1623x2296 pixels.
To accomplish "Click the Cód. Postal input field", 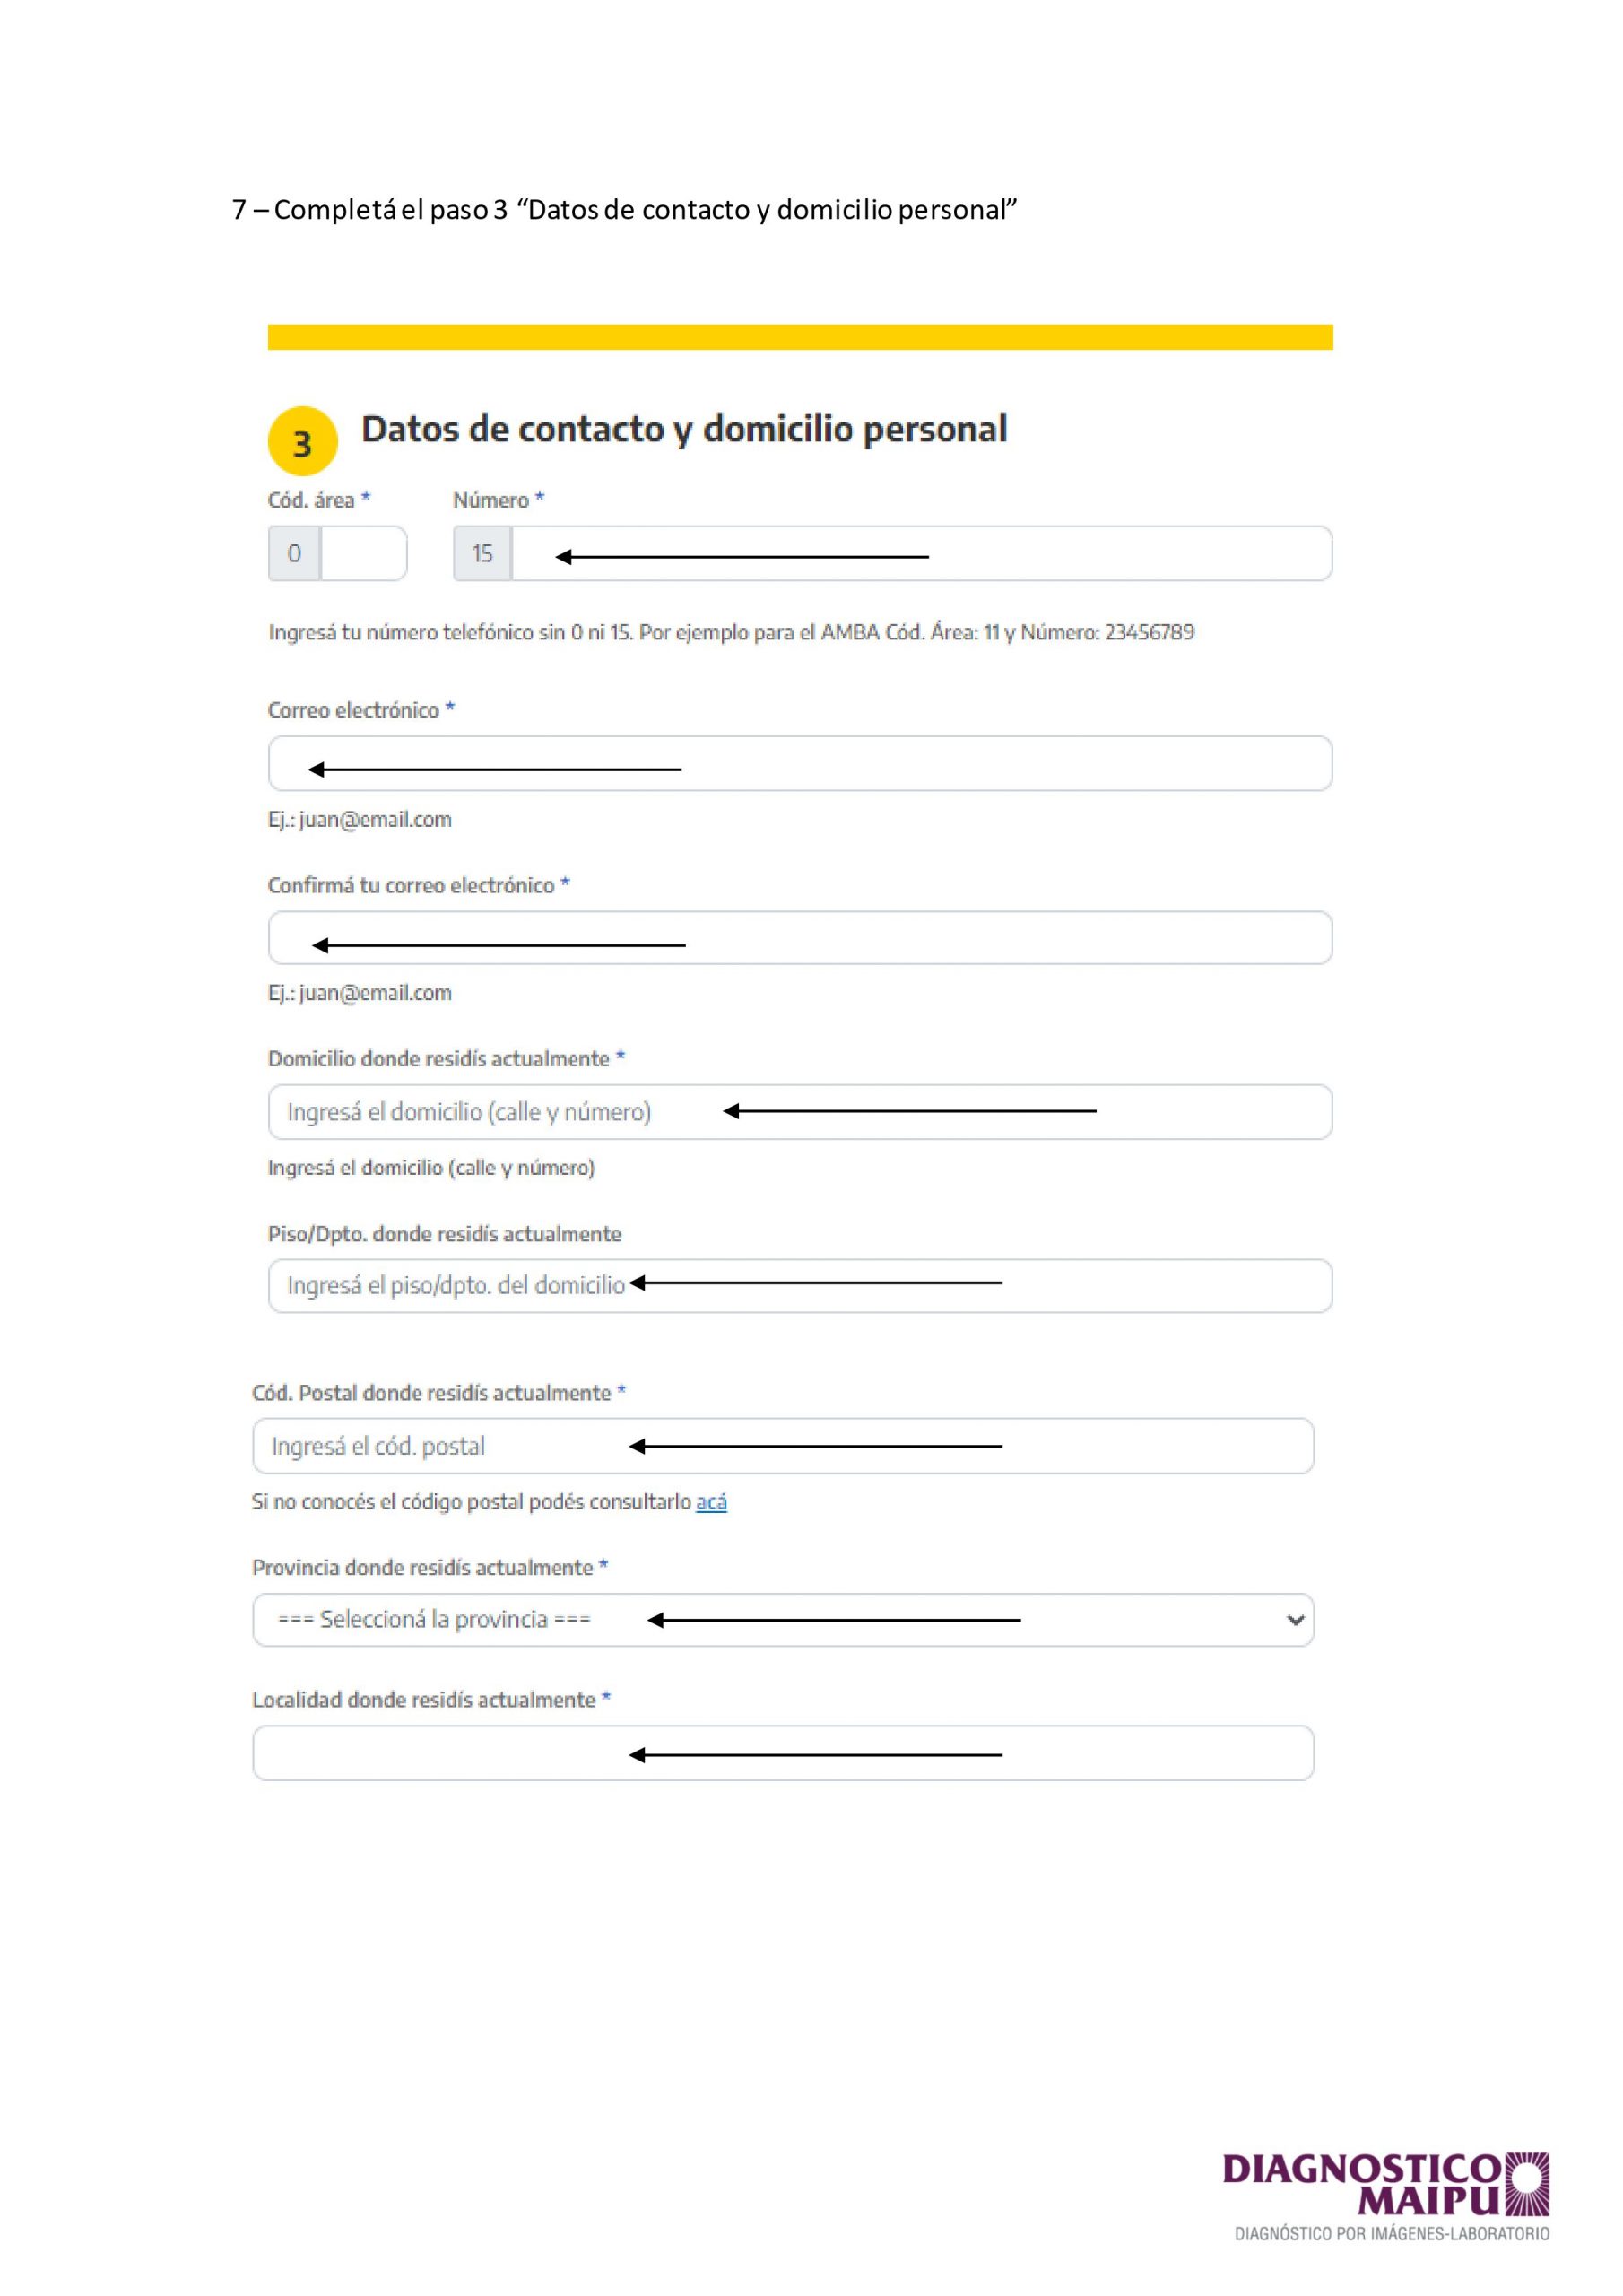I will click(783, 1445).
